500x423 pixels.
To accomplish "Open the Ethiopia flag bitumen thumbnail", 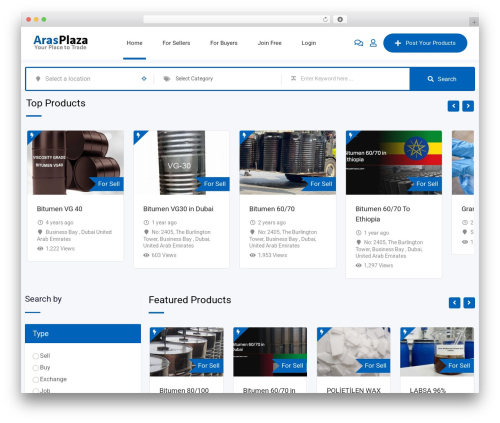I will pos(394,162).
